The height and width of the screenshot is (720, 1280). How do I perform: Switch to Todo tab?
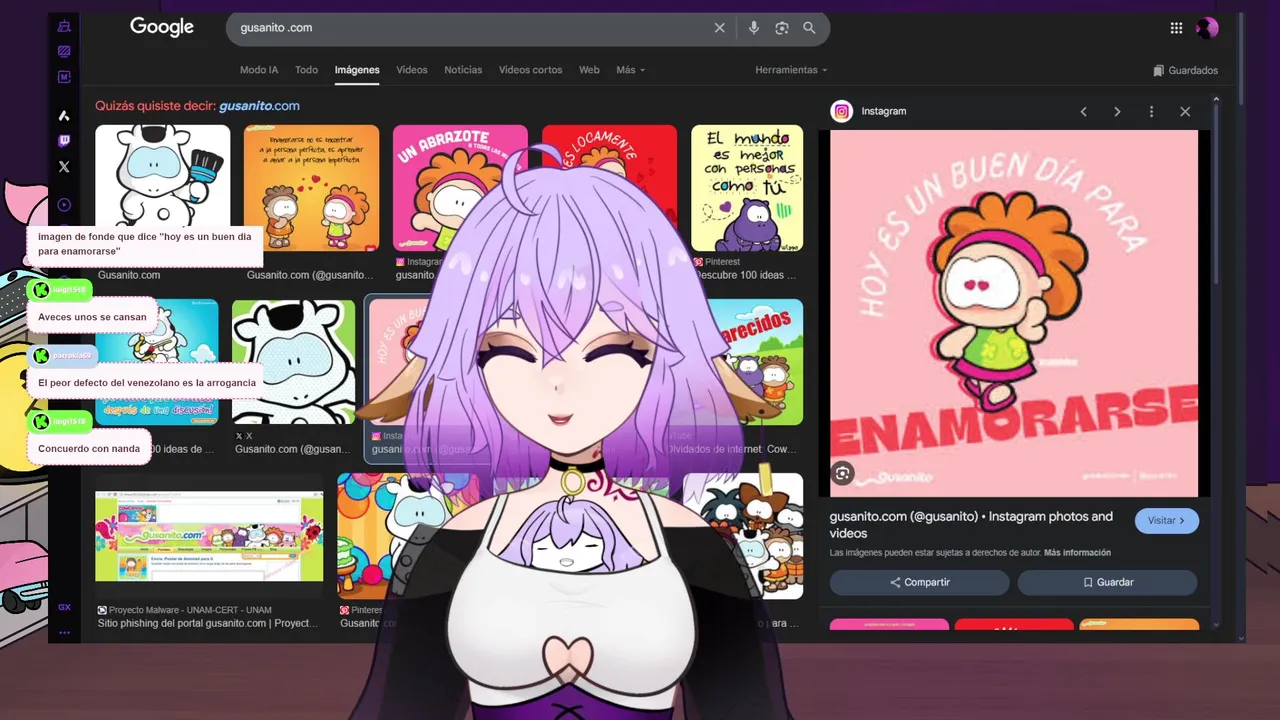point(306,70)
